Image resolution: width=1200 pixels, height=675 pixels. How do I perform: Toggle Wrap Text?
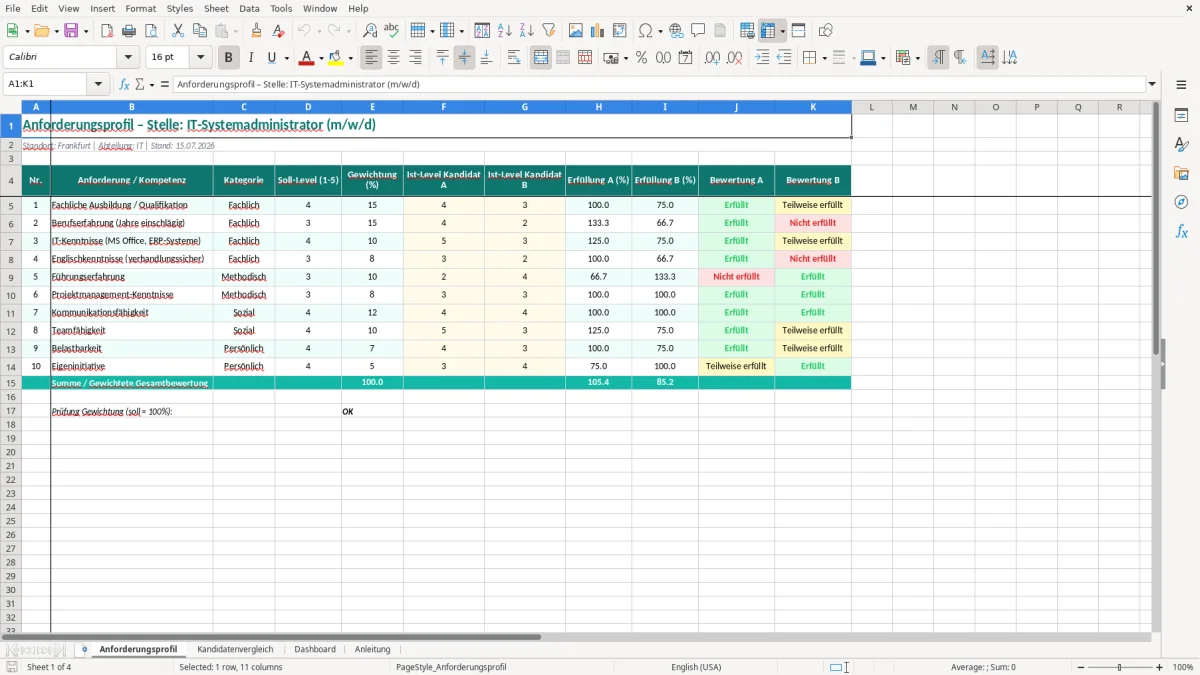[514, 58]
